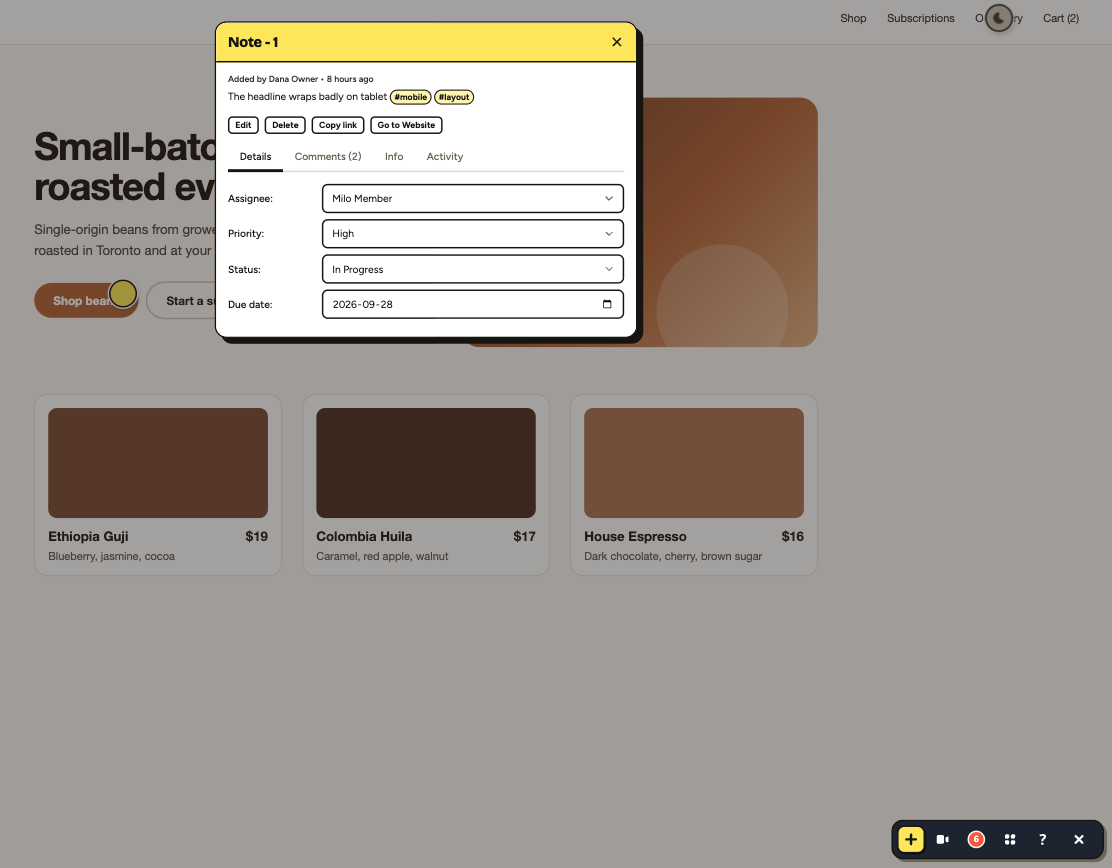
Task: Click the Edit button on the note
Action: point(243,126)
